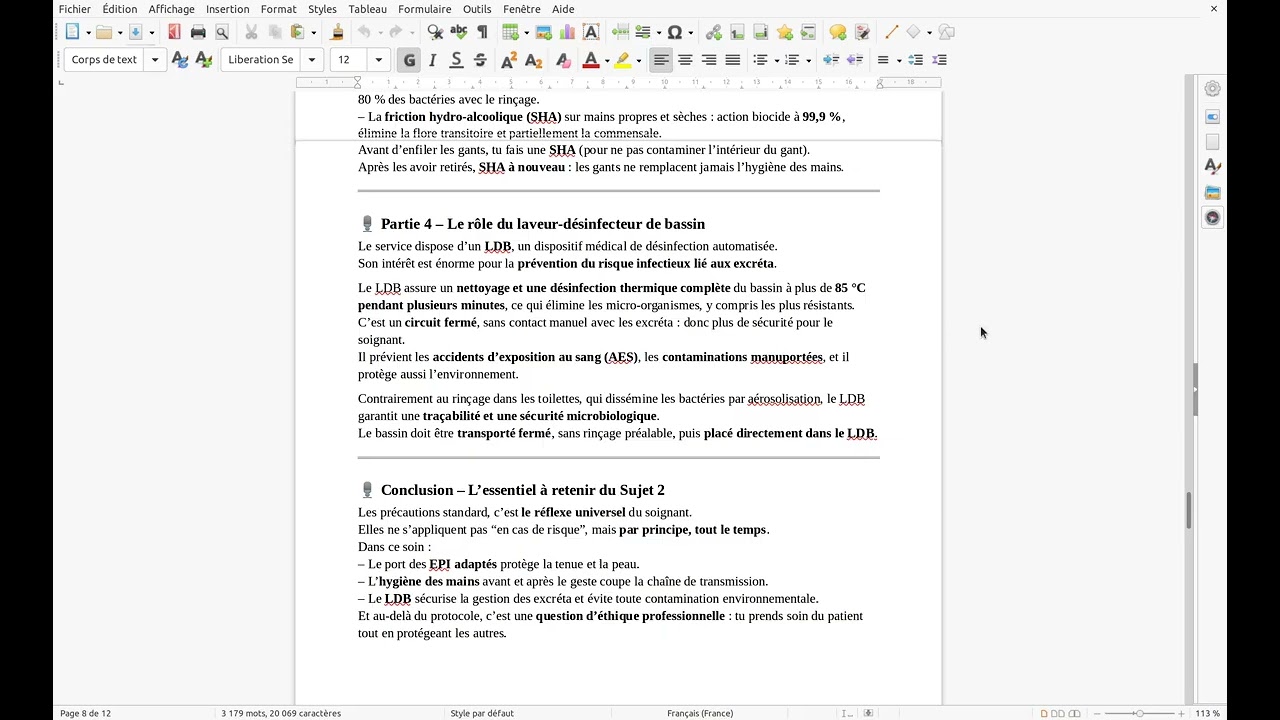Insert a bookmark star

[784, 32]
